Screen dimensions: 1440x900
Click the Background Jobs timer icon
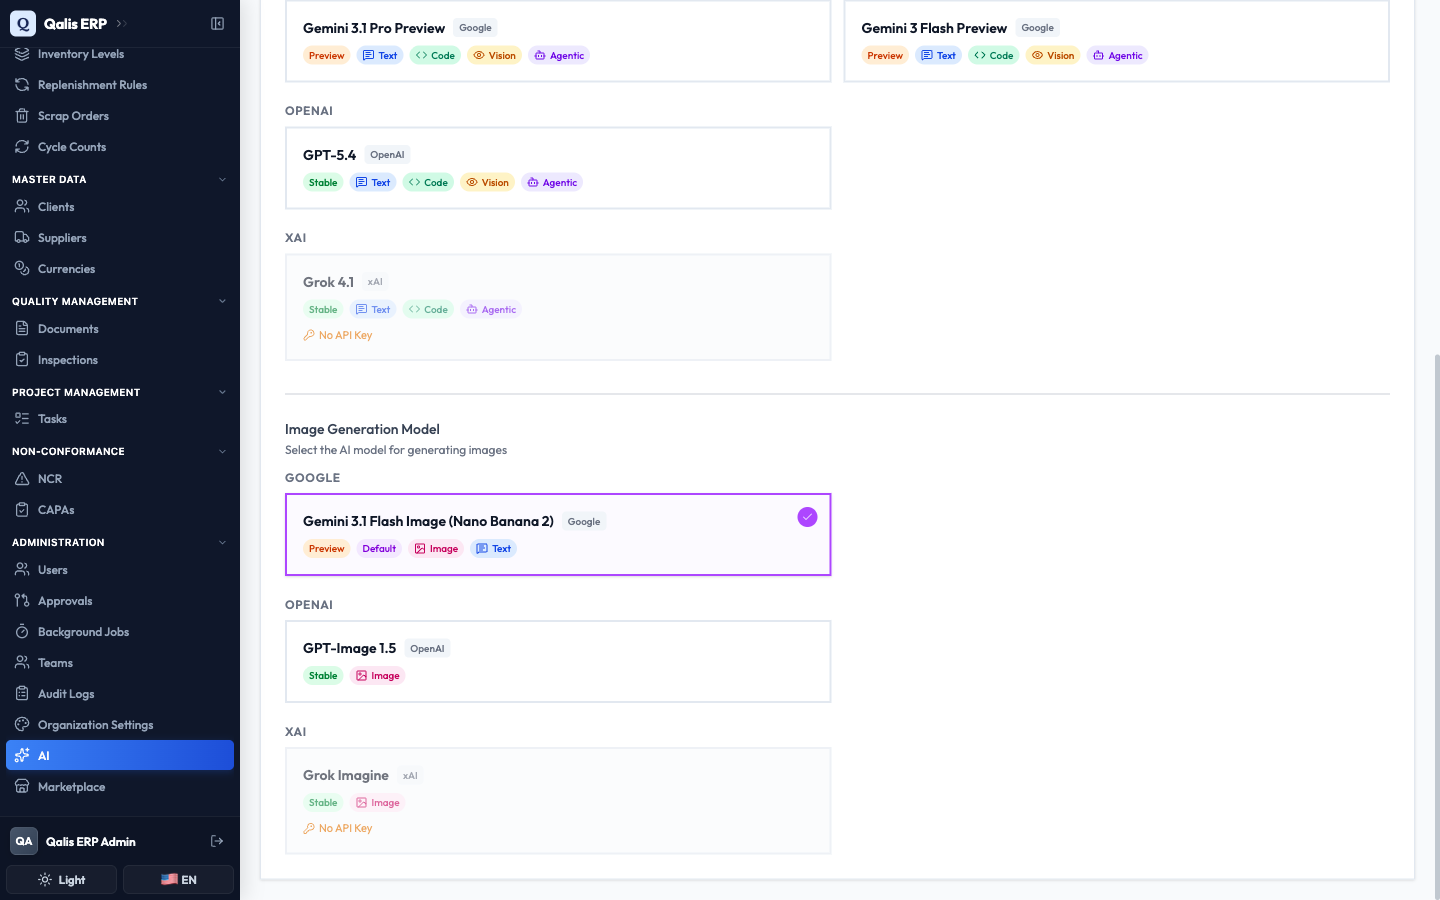point(22,632)
